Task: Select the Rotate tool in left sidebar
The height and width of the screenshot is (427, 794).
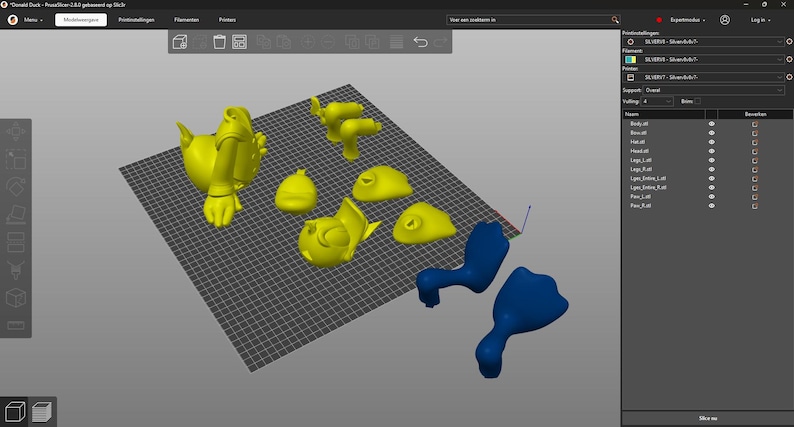Action: click(x=16, y=186)
